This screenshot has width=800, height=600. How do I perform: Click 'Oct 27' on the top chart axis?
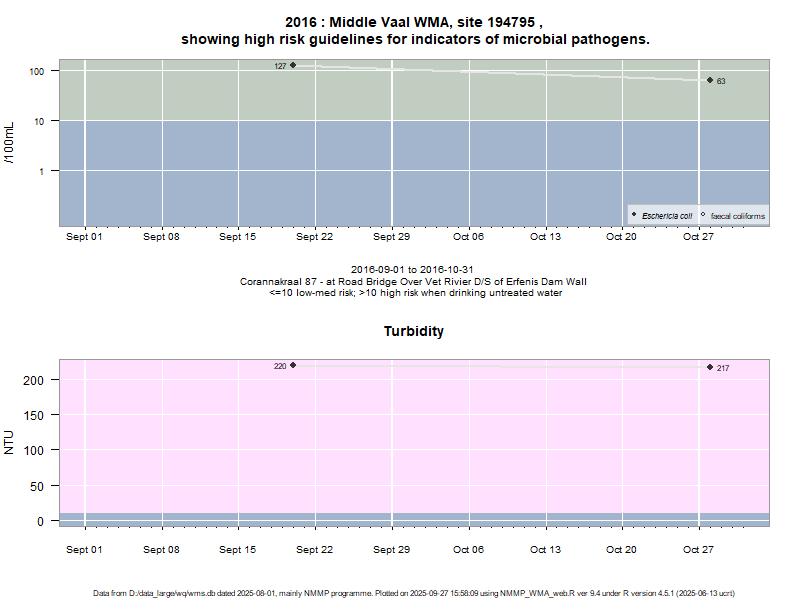698,237
